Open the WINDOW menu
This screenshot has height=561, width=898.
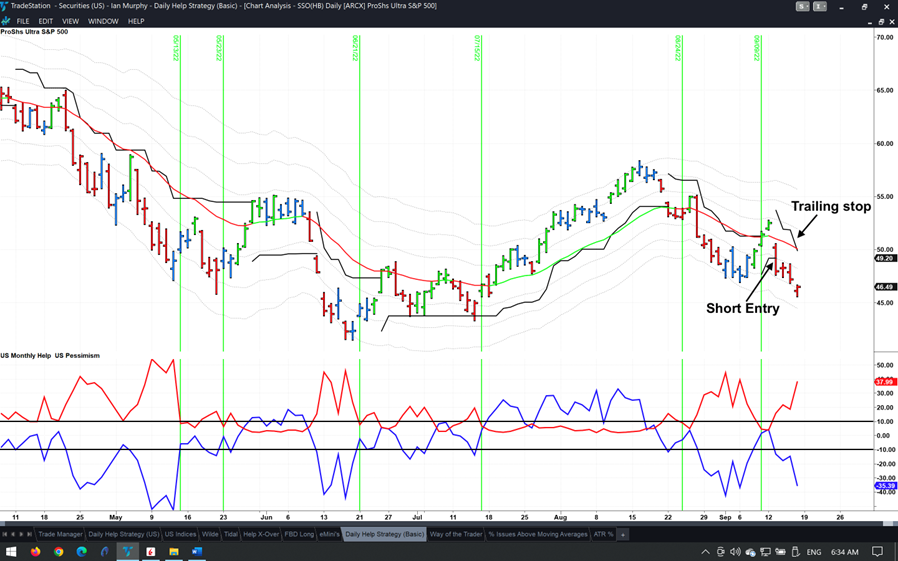102,21
